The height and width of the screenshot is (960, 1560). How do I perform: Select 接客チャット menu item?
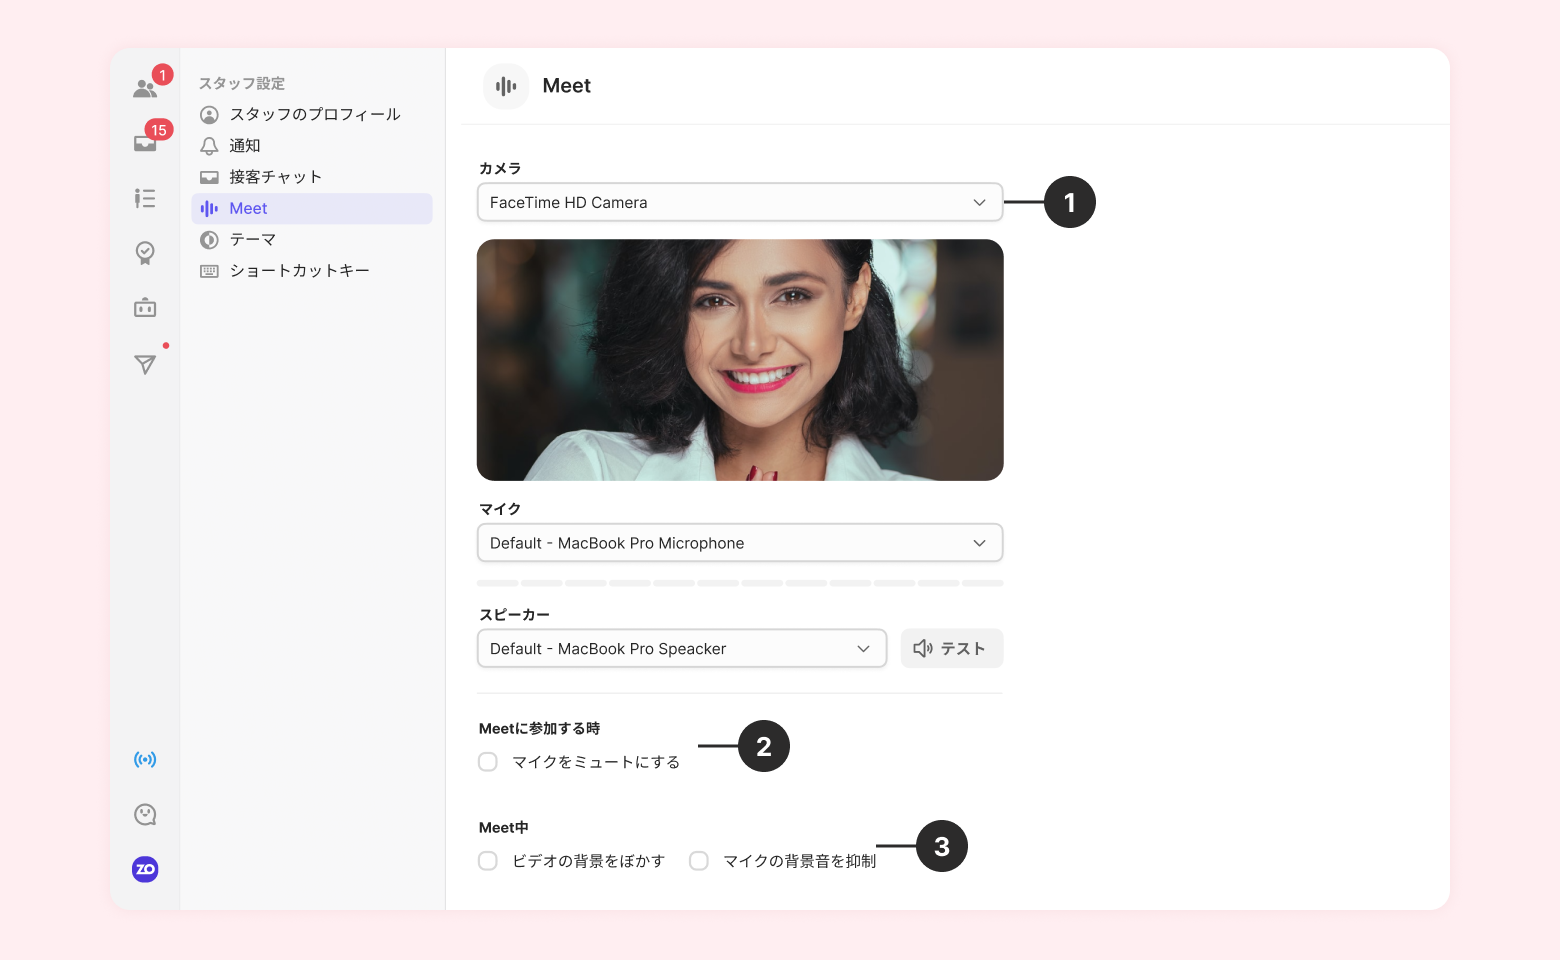pos(312,177)
